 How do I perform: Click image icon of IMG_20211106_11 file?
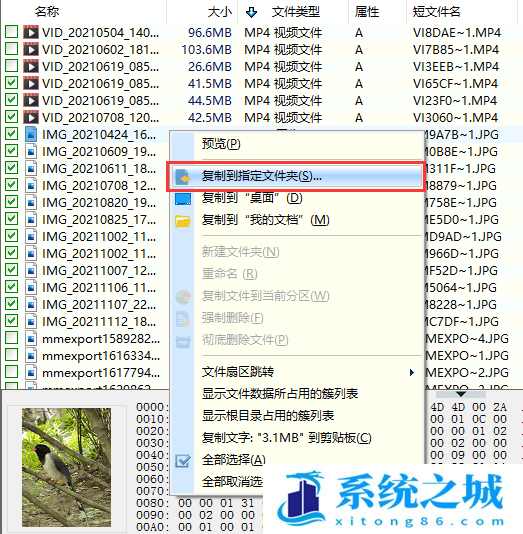click(31, 287)
